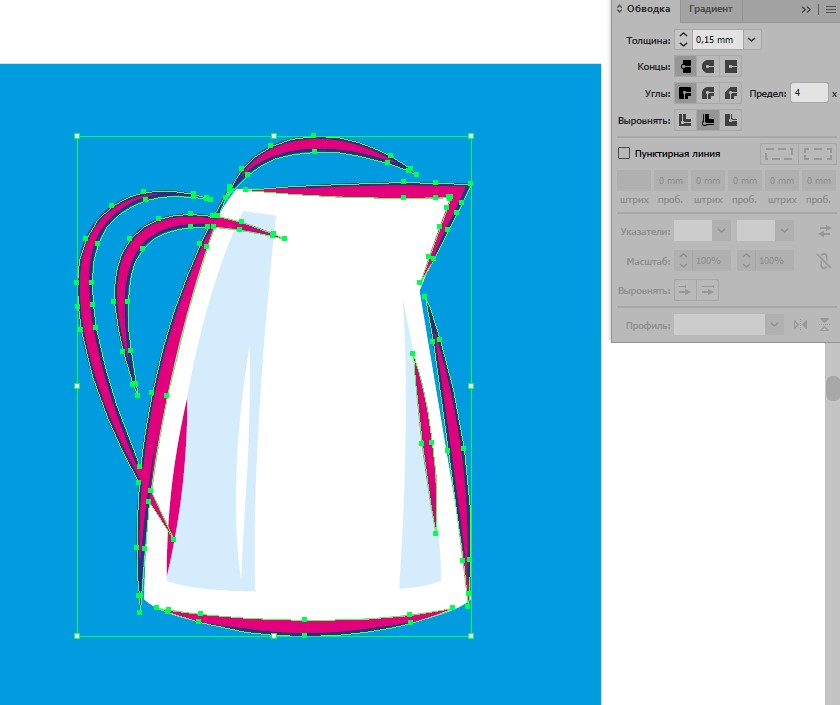840x705 pixels.
Task: Select round cap stroke ends
Action: pos(708,66)
